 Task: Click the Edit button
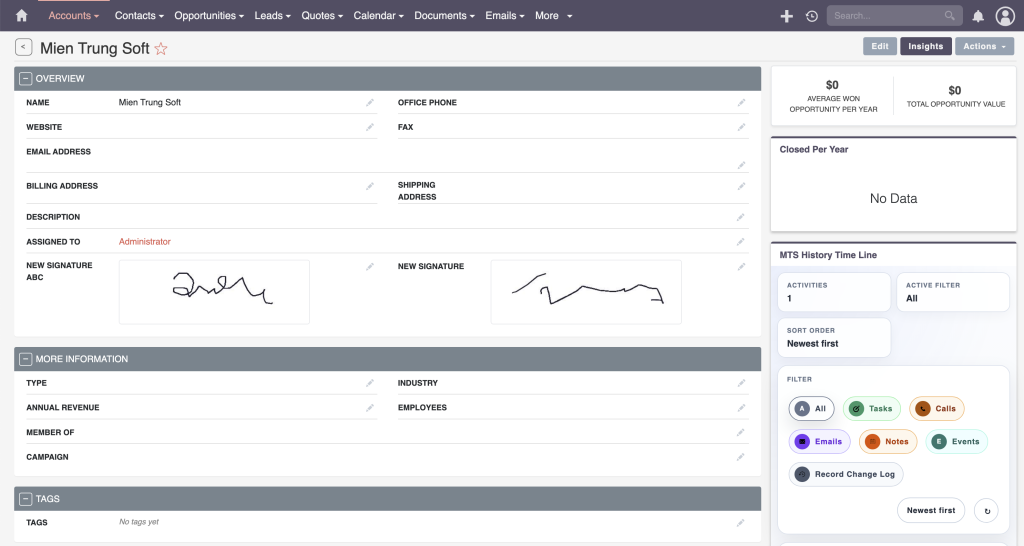880,46
